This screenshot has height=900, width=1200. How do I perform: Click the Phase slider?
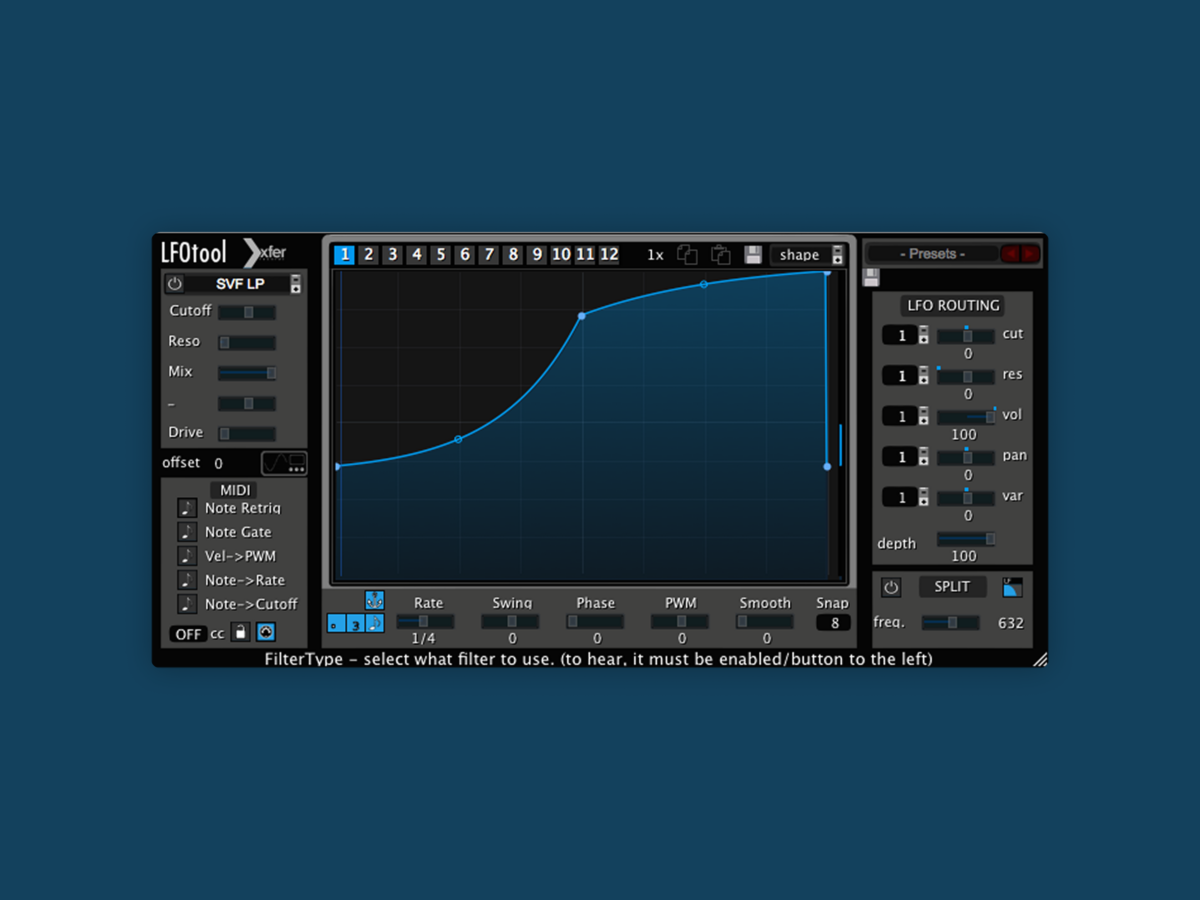coord(595,621)
